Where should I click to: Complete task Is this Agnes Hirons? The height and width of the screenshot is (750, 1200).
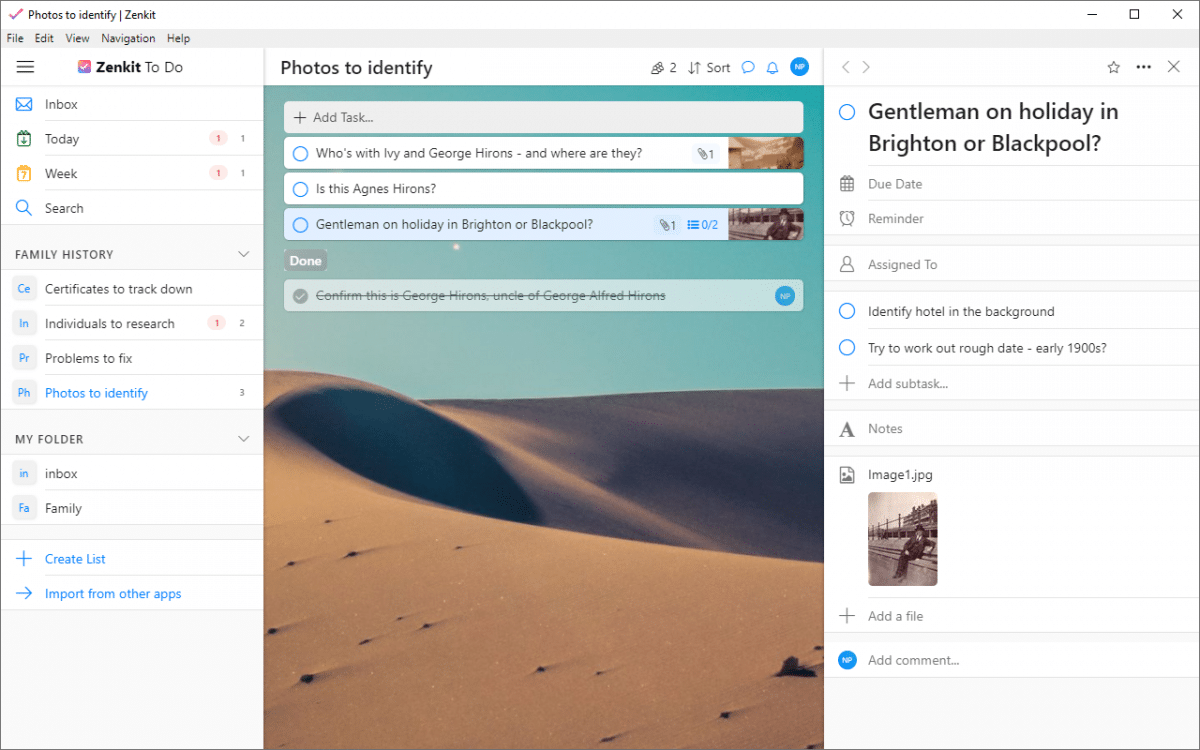click(x=300, y=189)
